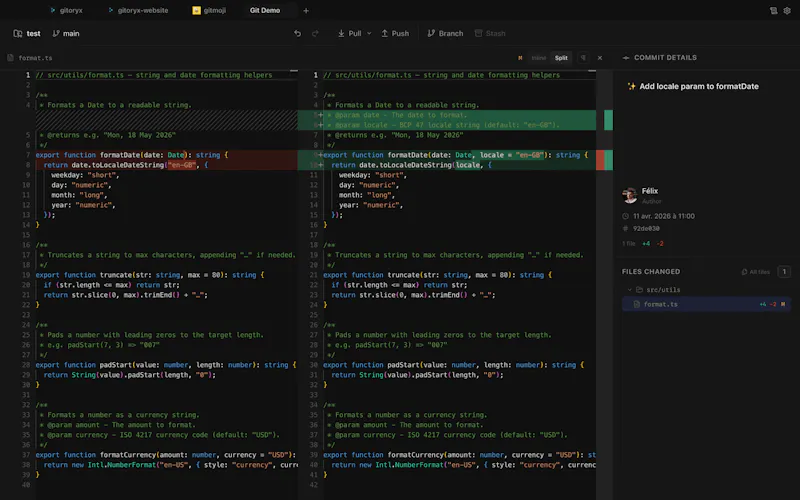Click 'locale = "en-GB"' in right pane
Viewport: 800px width, 500px height.
[x=510, y=155]
